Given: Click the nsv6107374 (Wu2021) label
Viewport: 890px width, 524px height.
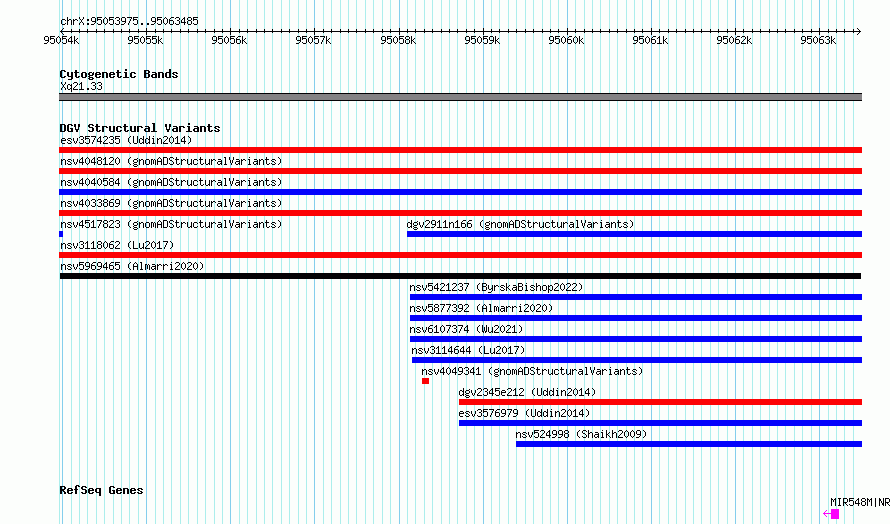Looking at the screenshot, I should [466, 329].
